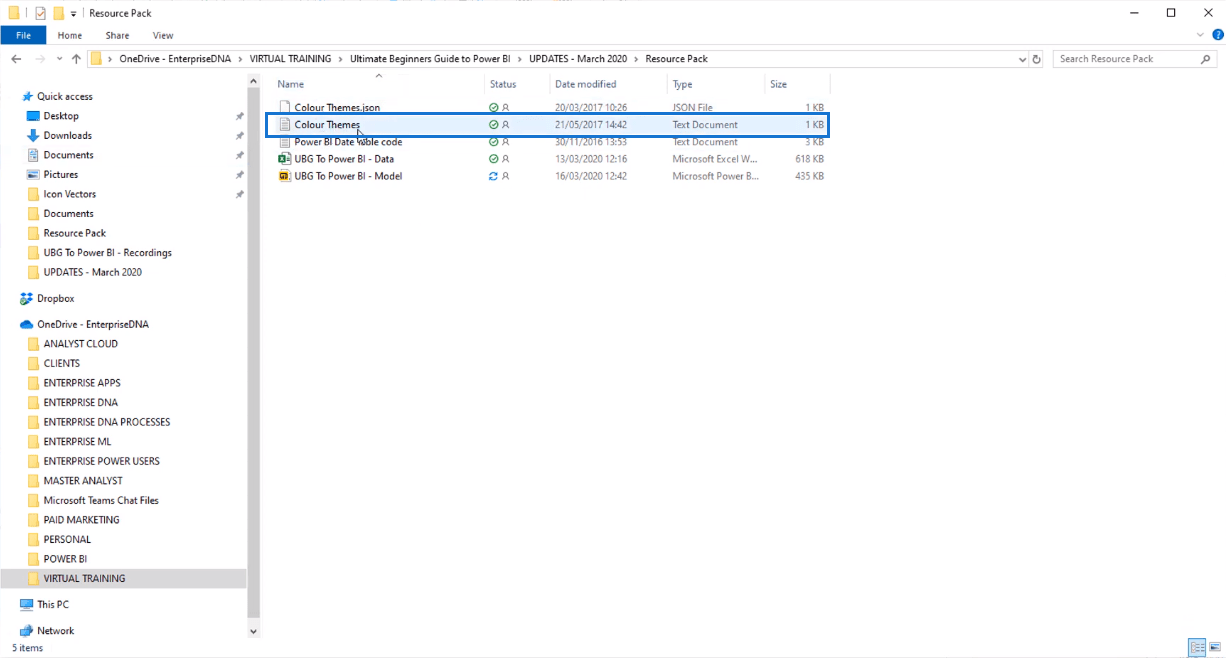Open the Home ribbon tab
This screenshot has height=658, width=1226.
click(x=70, y=35)
